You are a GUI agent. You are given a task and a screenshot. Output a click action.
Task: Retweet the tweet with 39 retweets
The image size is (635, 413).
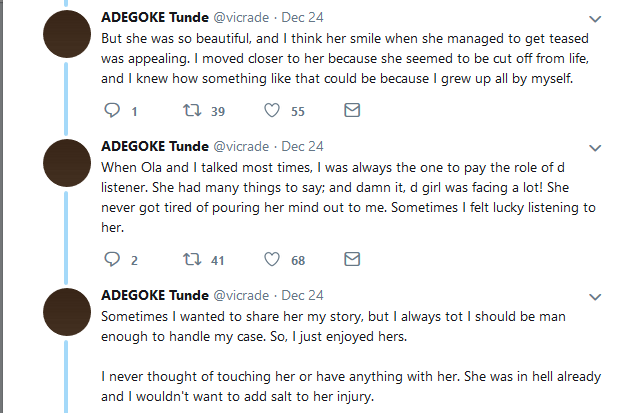tap(192, 110)
